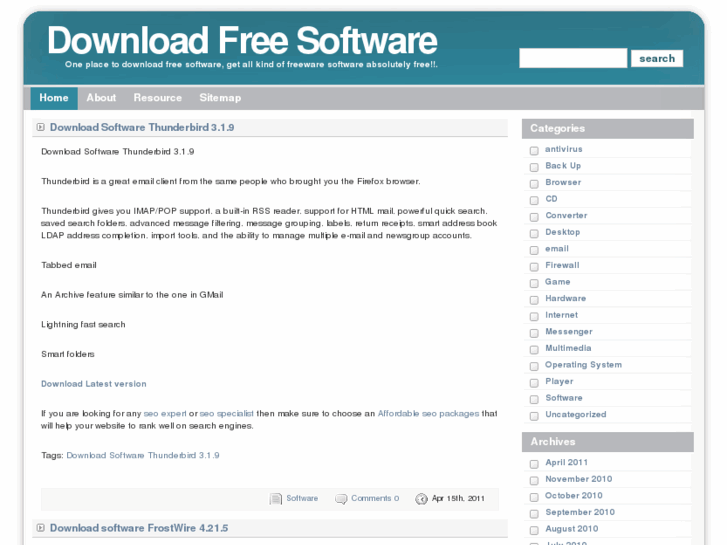Click the bullet icon beside Internet

point(534,316)
